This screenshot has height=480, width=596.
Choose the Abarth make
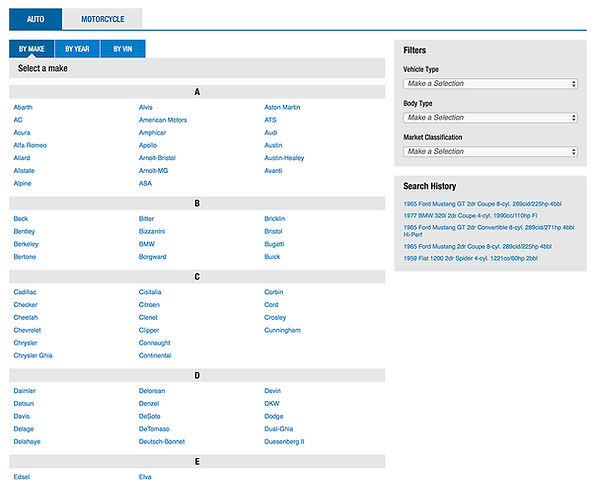(x=23, y=107)
